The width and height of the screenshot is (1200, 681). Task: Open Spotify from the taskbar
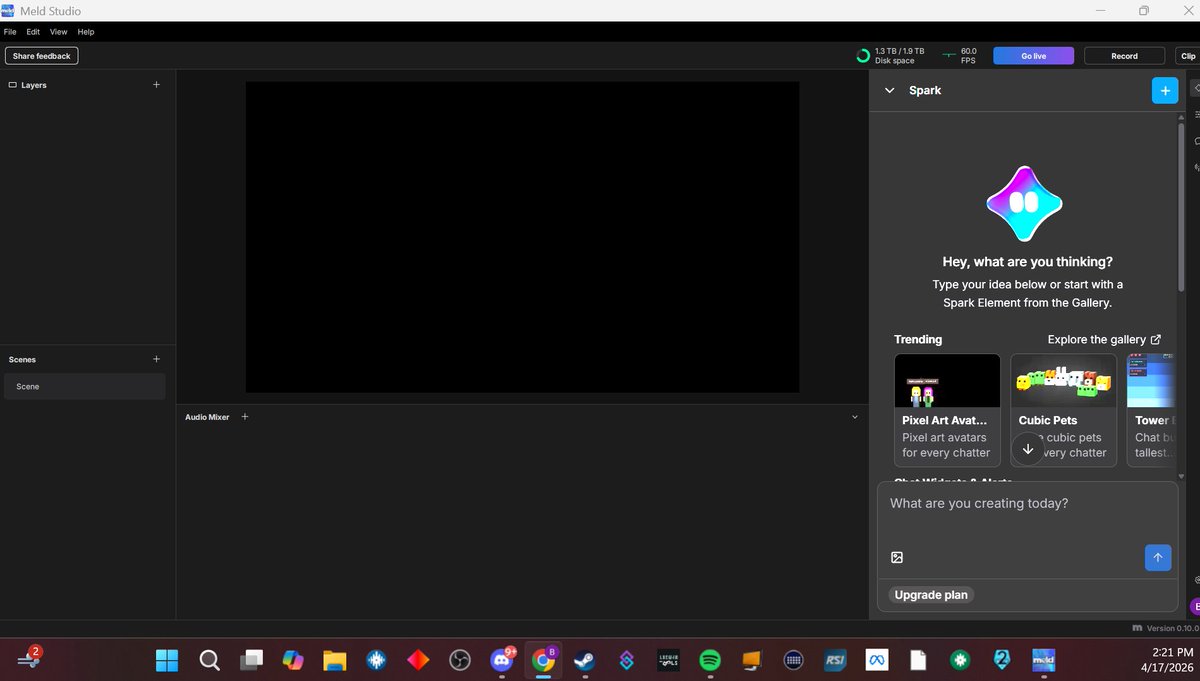click(710, 660)
